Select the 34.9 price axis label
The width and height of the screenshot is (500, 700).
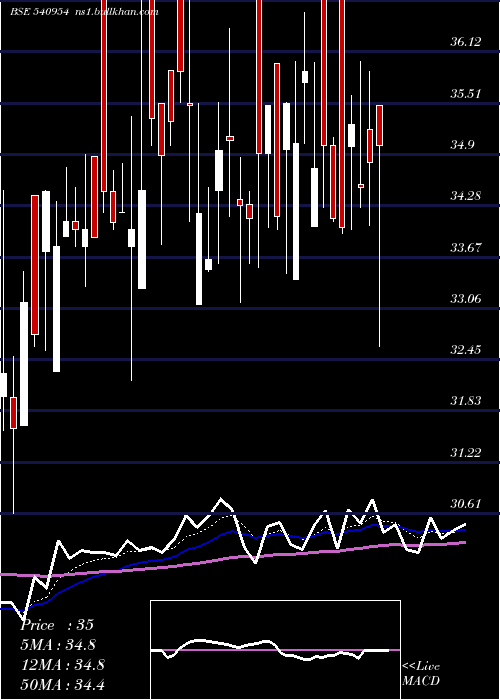pos(462,145)
